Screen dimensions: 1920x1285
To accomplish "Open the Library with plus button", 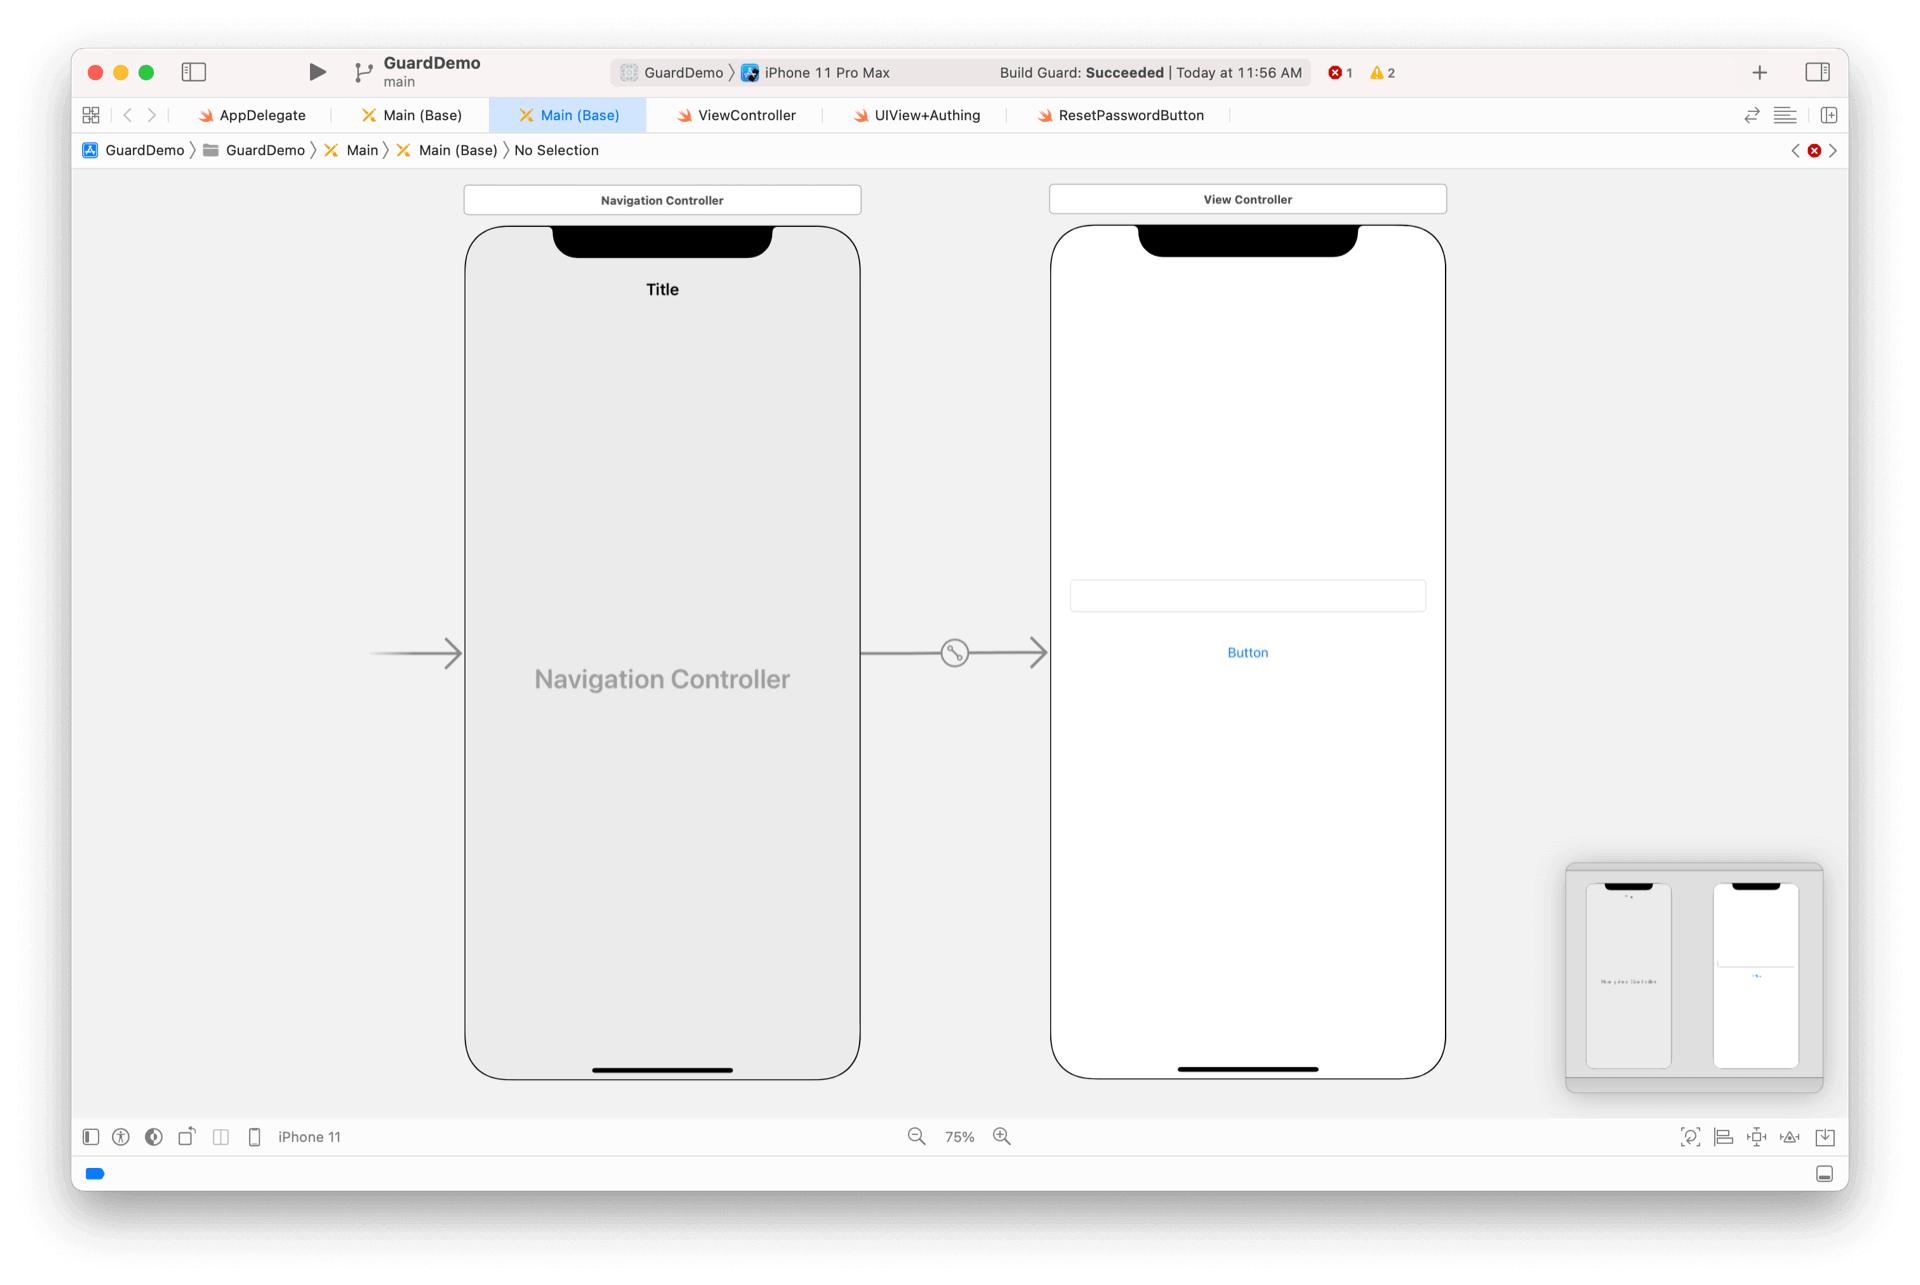I will click(1759, 72).
